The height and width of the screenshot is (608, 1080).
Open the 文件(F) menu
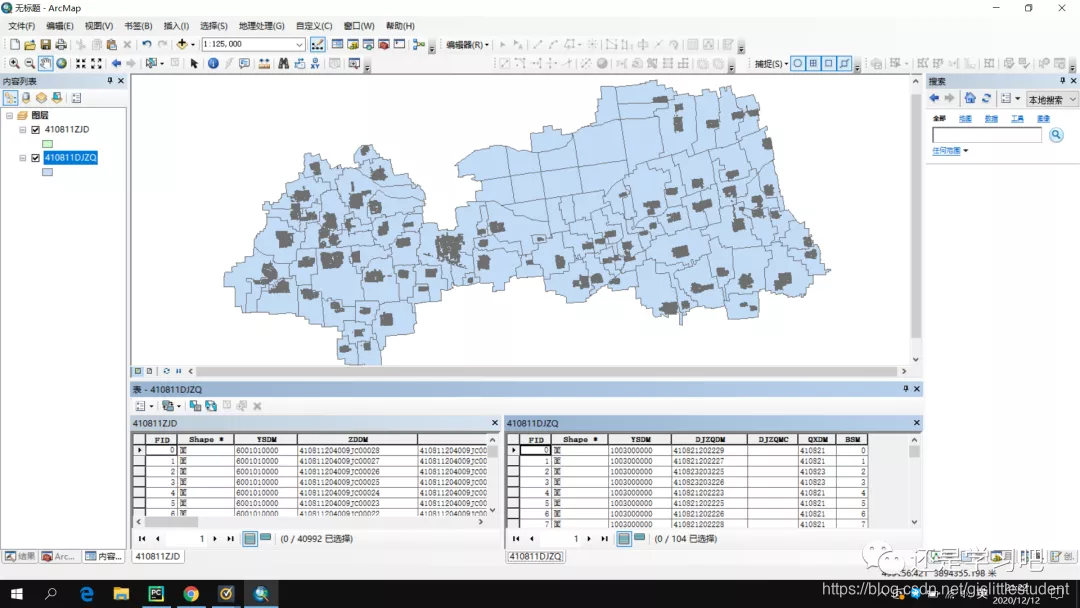point(21,26)
